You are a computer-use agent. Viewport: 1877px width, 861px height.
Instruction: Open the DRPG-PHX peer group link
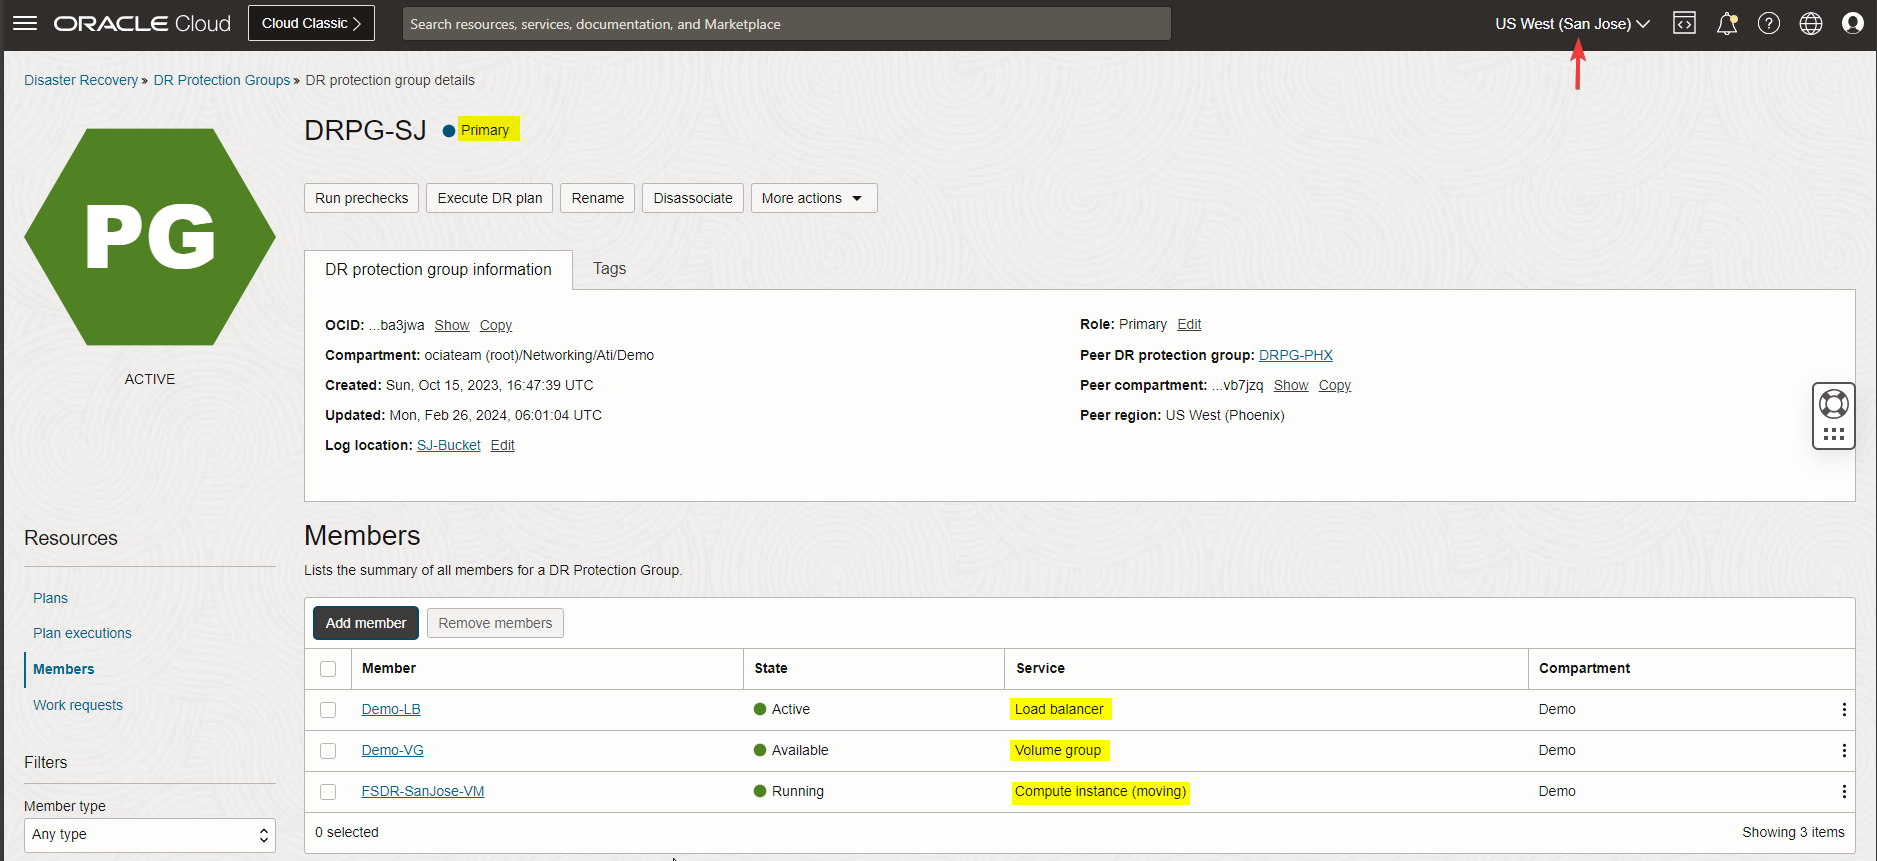[1295, 355]
